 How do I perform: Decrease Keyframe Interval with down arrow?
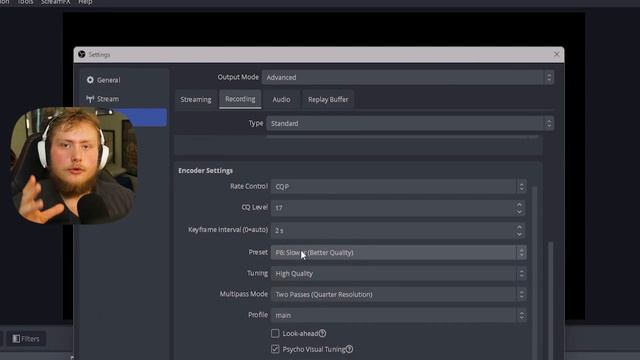(x=519, y=234)
